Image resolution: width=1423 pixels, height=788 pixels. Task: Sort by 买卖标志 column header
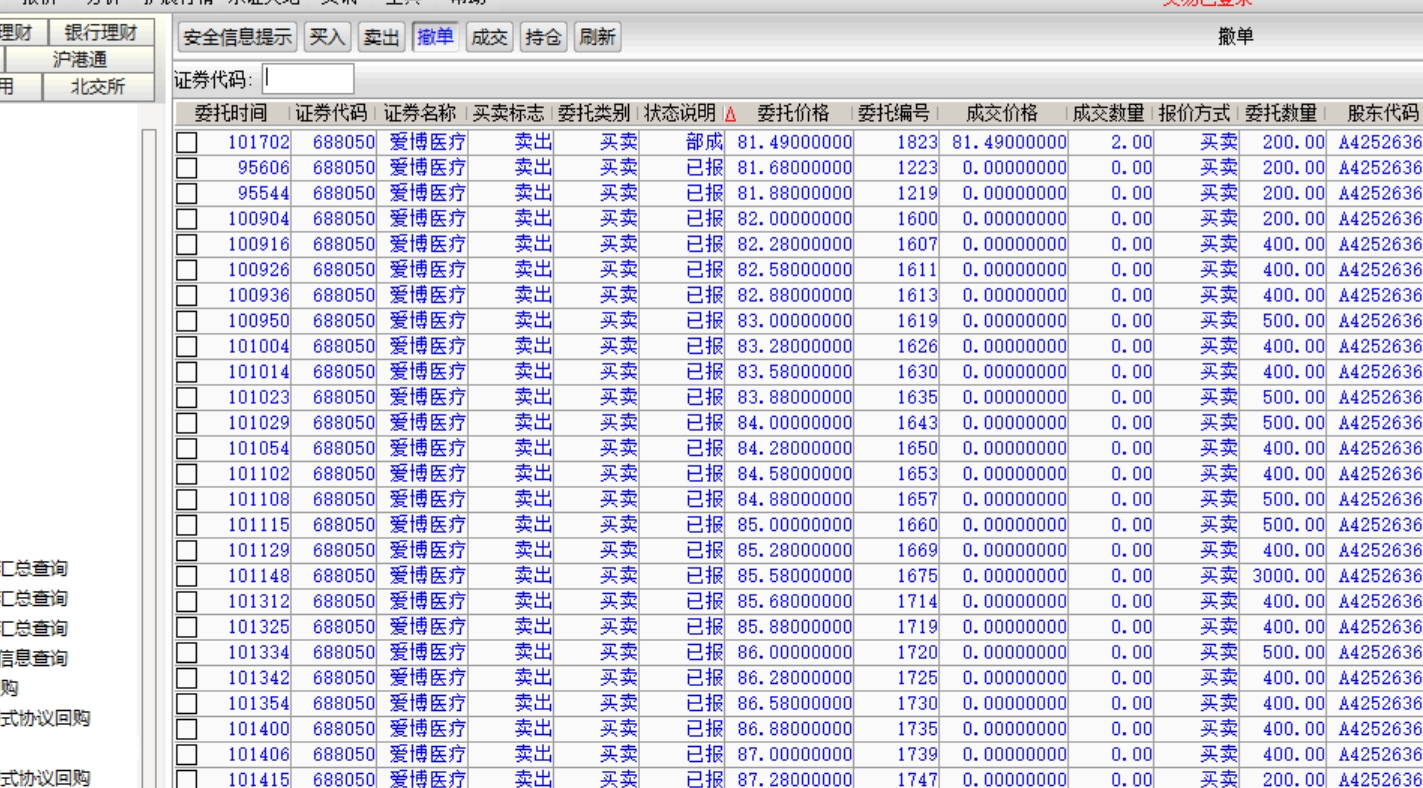click(x=509, y=114)
